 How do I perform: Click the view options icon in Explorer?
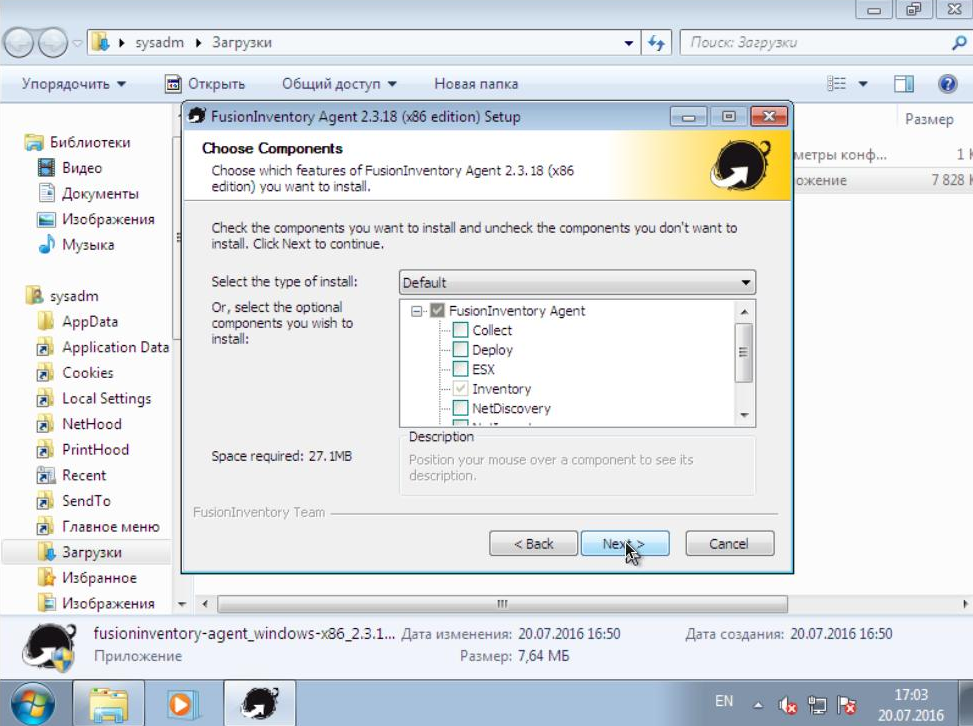click(836, 83)
